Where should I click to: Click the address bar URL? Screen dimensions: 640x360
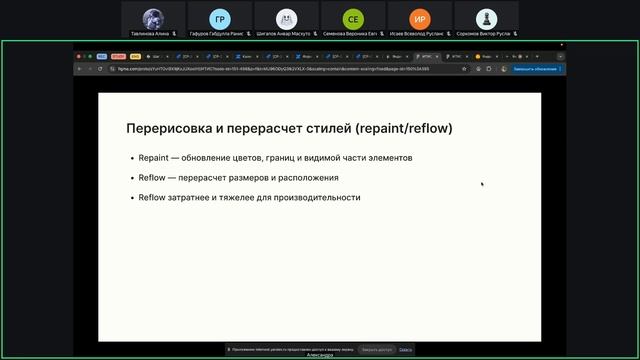273,69
